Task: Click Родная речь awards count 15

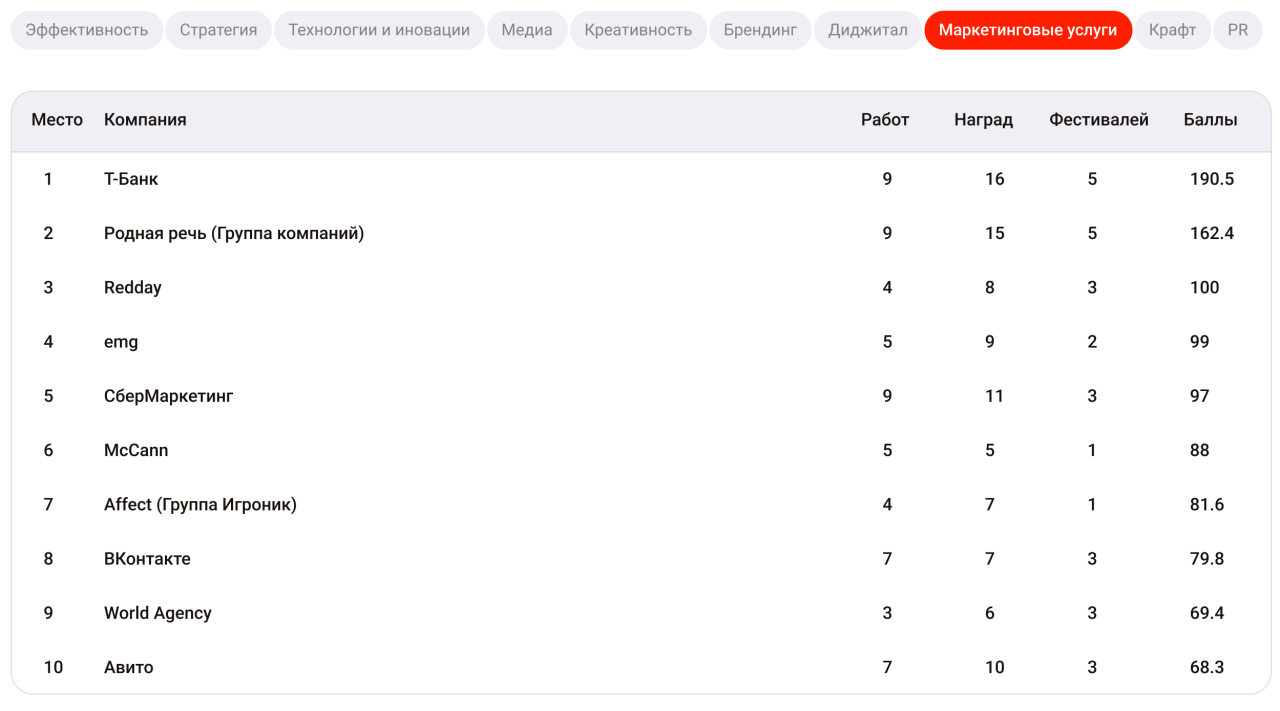Action: 995,233
